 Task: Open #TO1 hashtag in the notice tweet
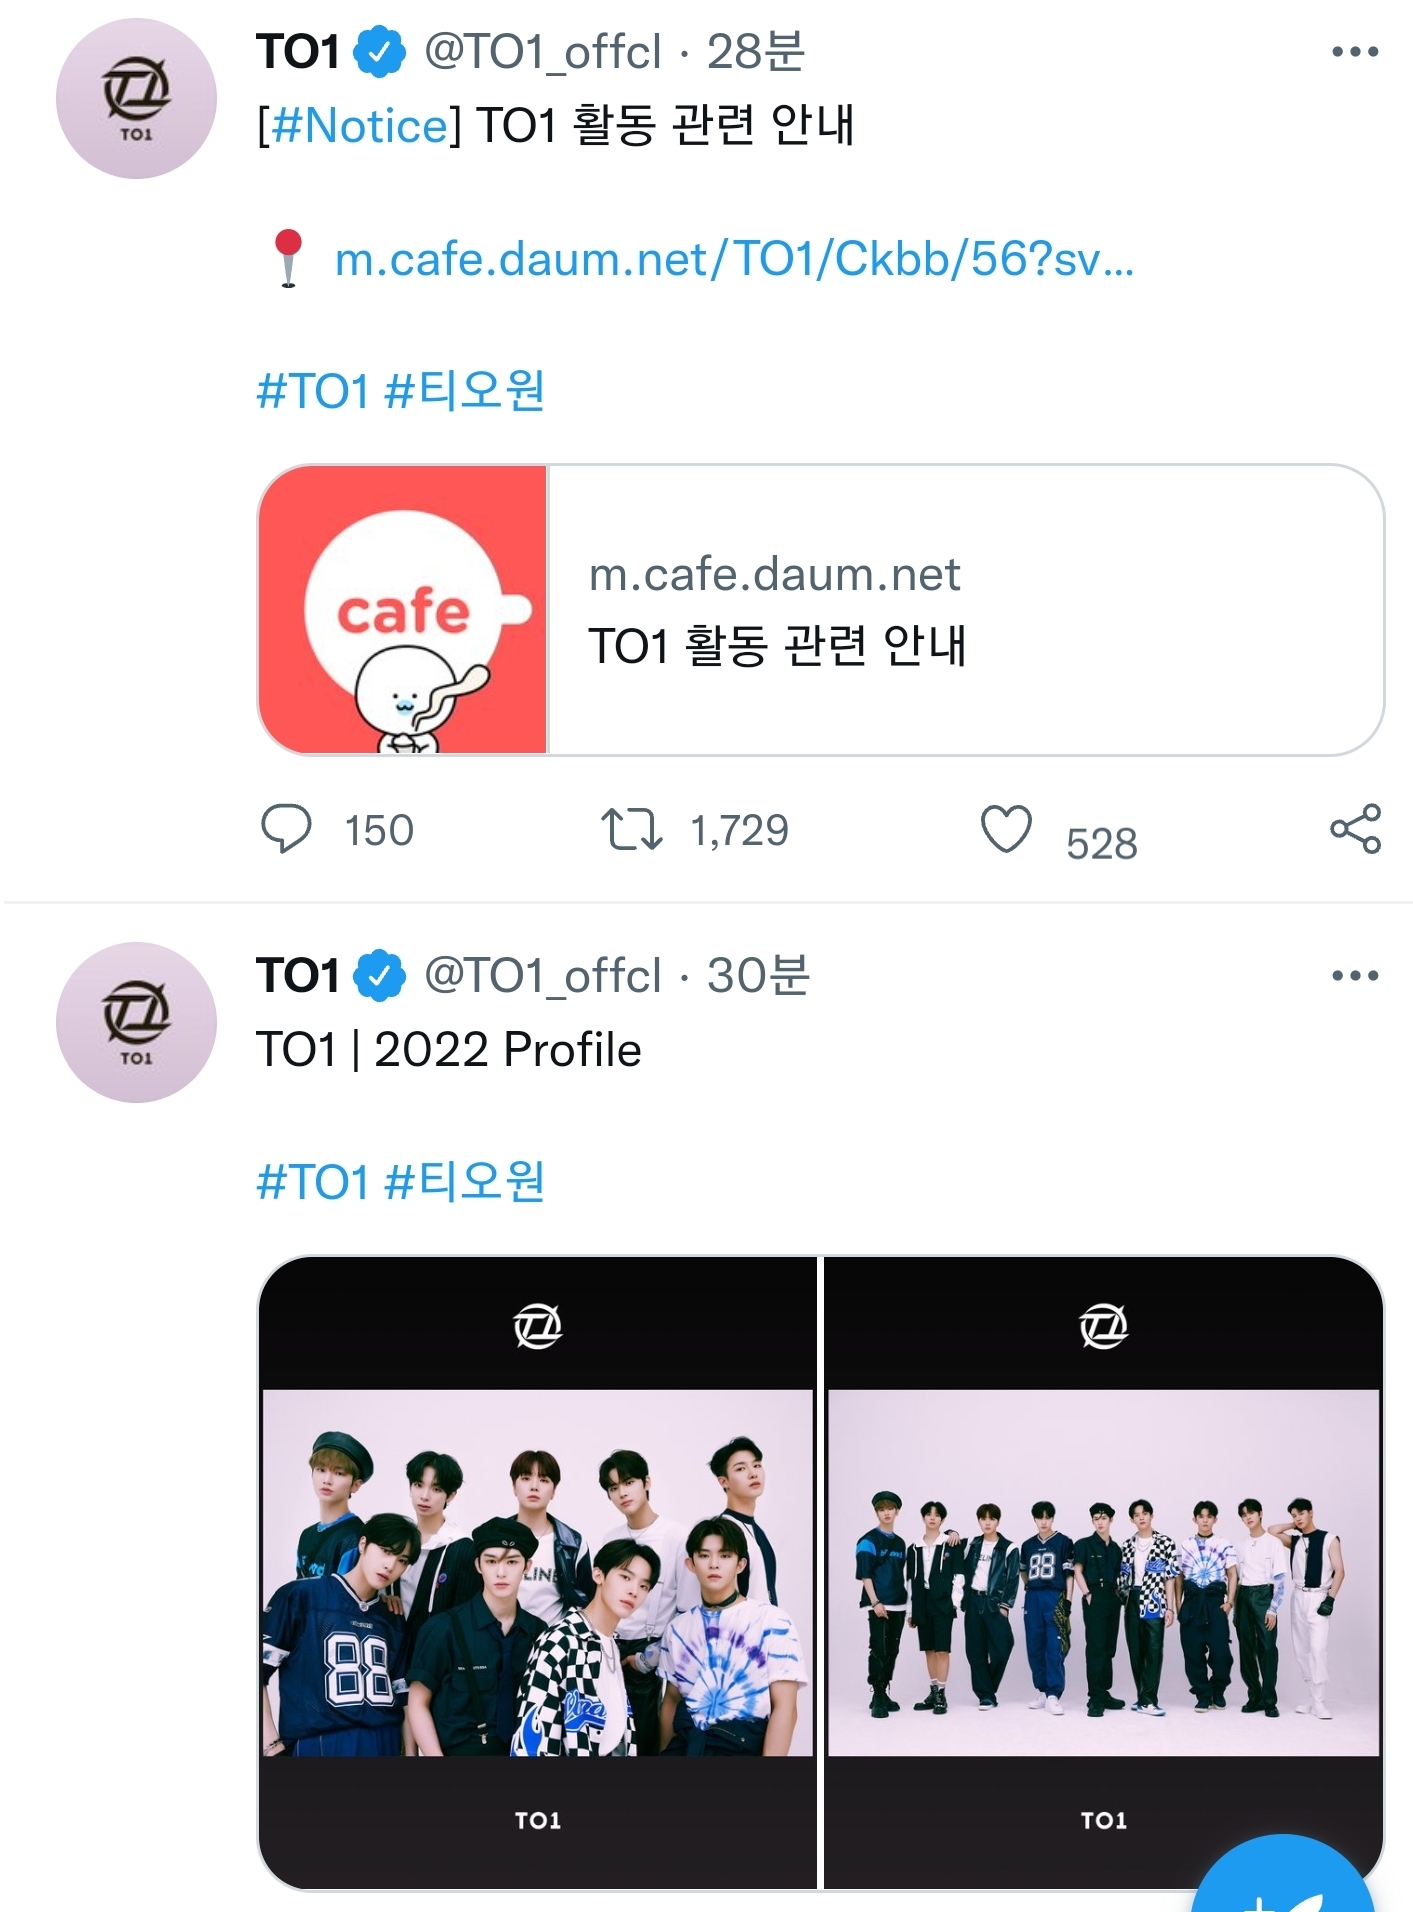click(x=313, y=391)
